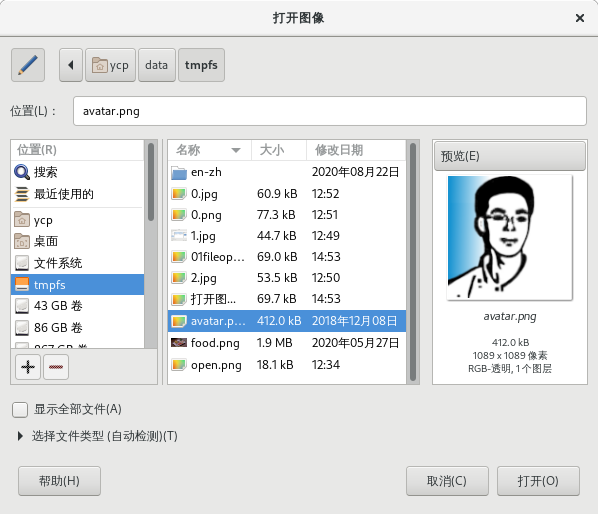Open the 最近使用的 recent files entry
The width and height of the screenshot is (598, 514).
coord(78,194)
